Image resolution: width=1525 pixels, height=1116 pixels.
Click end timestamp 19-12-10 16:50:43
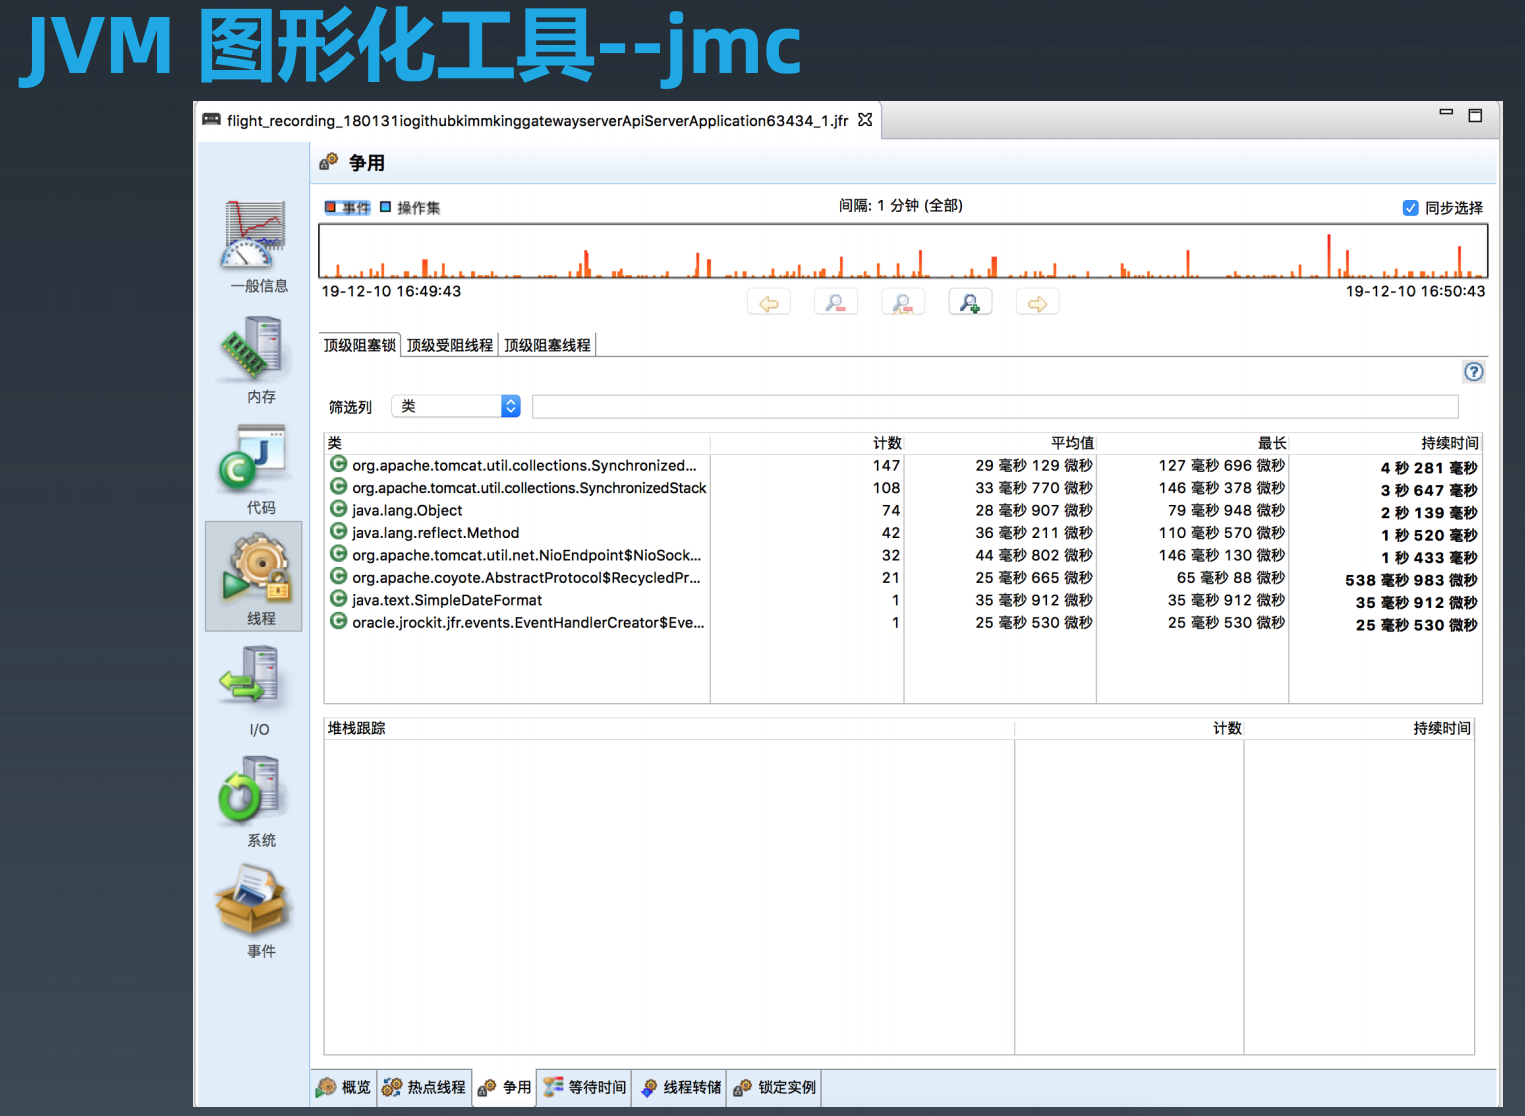click(x=1415, y=291)
